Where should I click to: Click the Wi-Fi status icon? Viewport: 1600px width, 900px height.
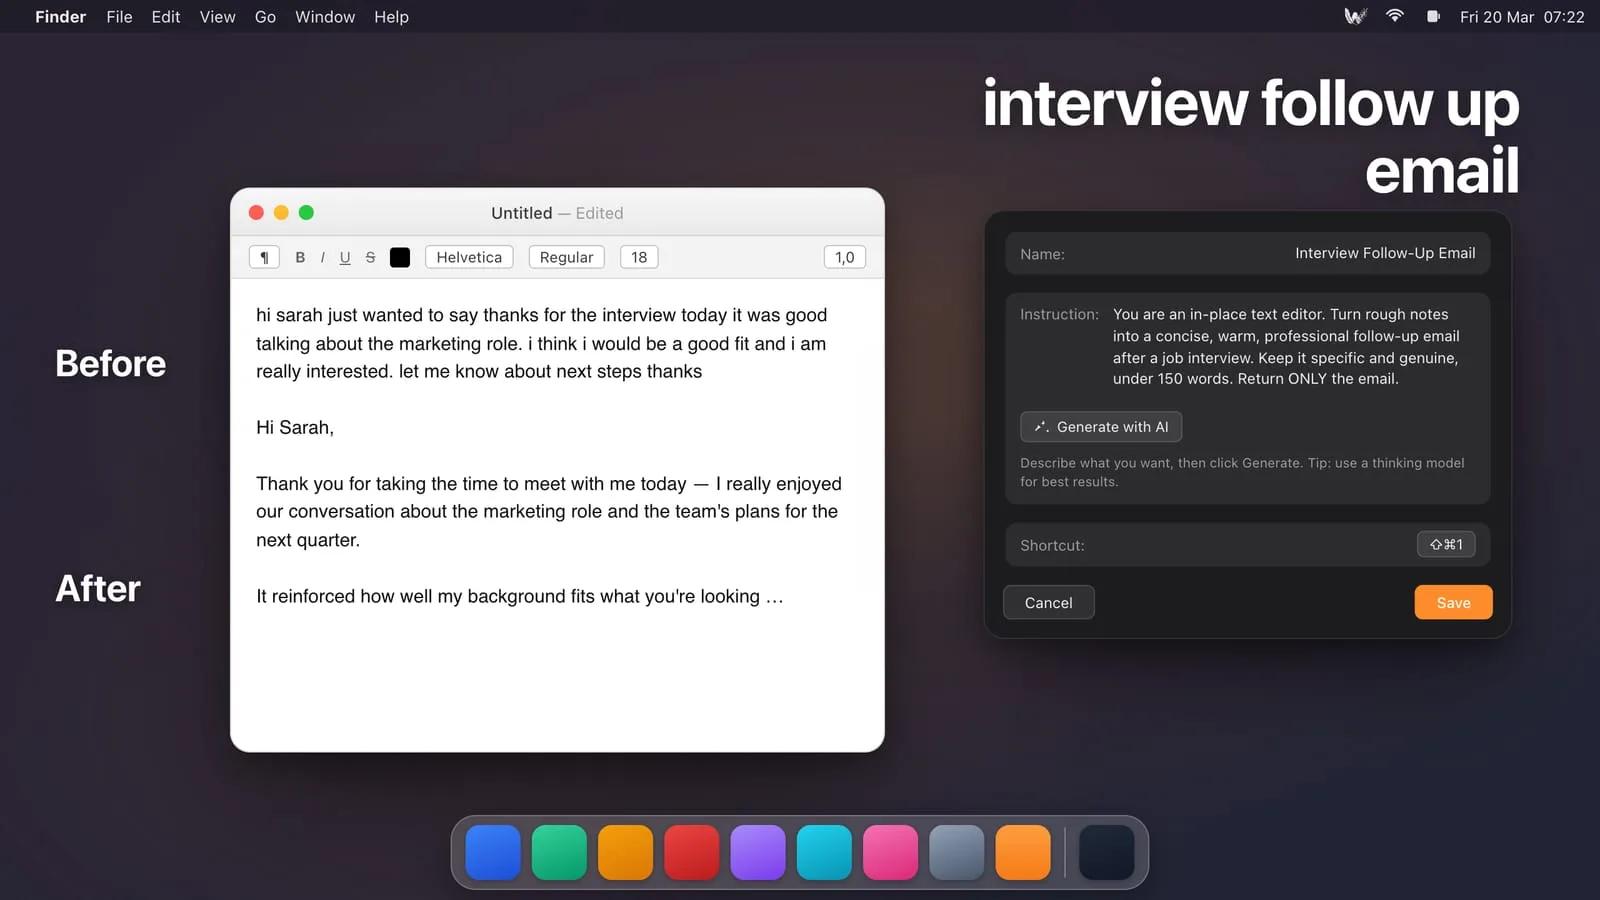[1394, 16]
